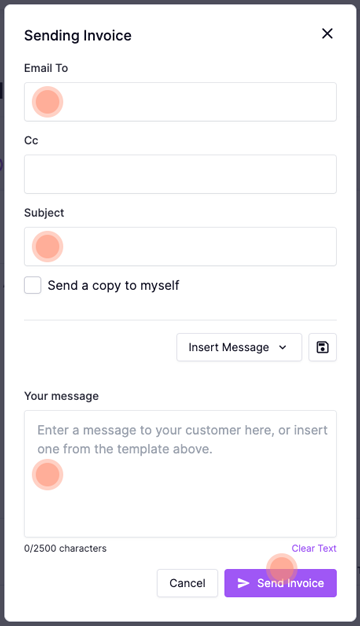This screenshot has height=626, width=360.
Task: Click the Cancel button
Action: click(x=187, y=583)
